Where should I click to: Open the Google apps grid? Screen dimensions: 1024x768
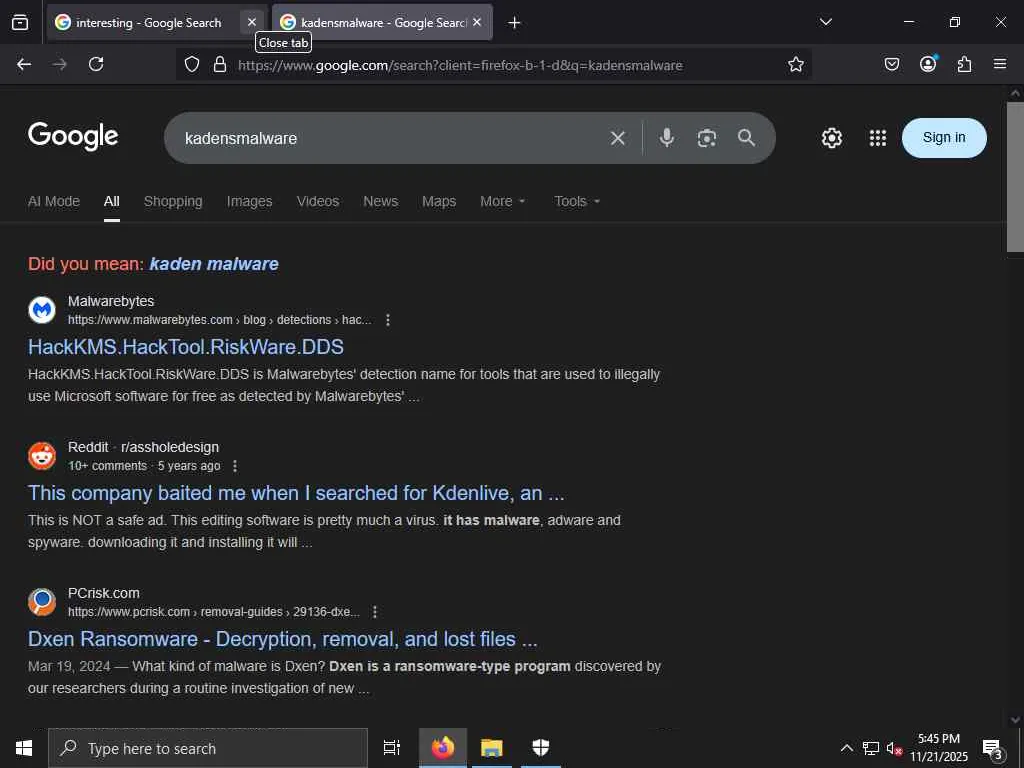878,138
